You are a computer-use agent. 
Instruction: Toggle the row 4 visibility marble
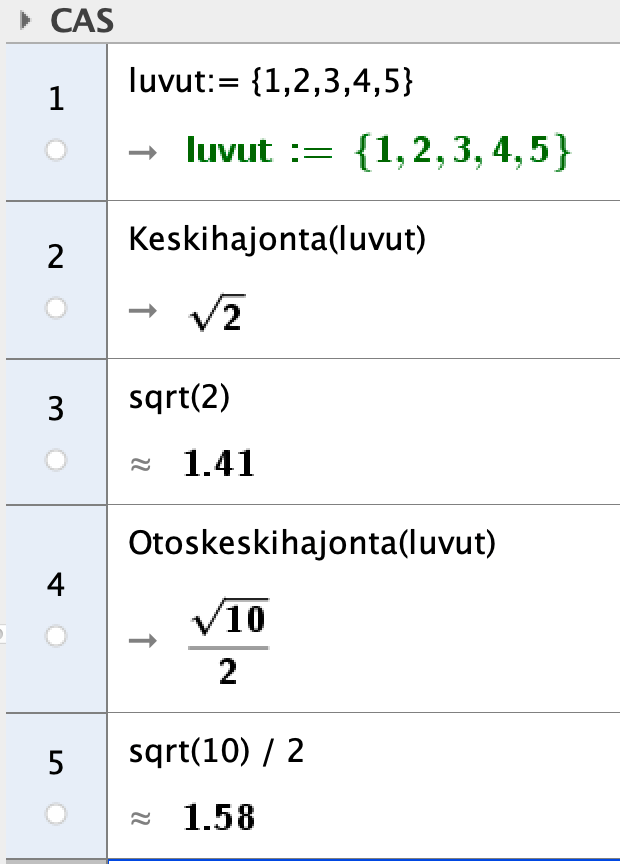(56, 636)
